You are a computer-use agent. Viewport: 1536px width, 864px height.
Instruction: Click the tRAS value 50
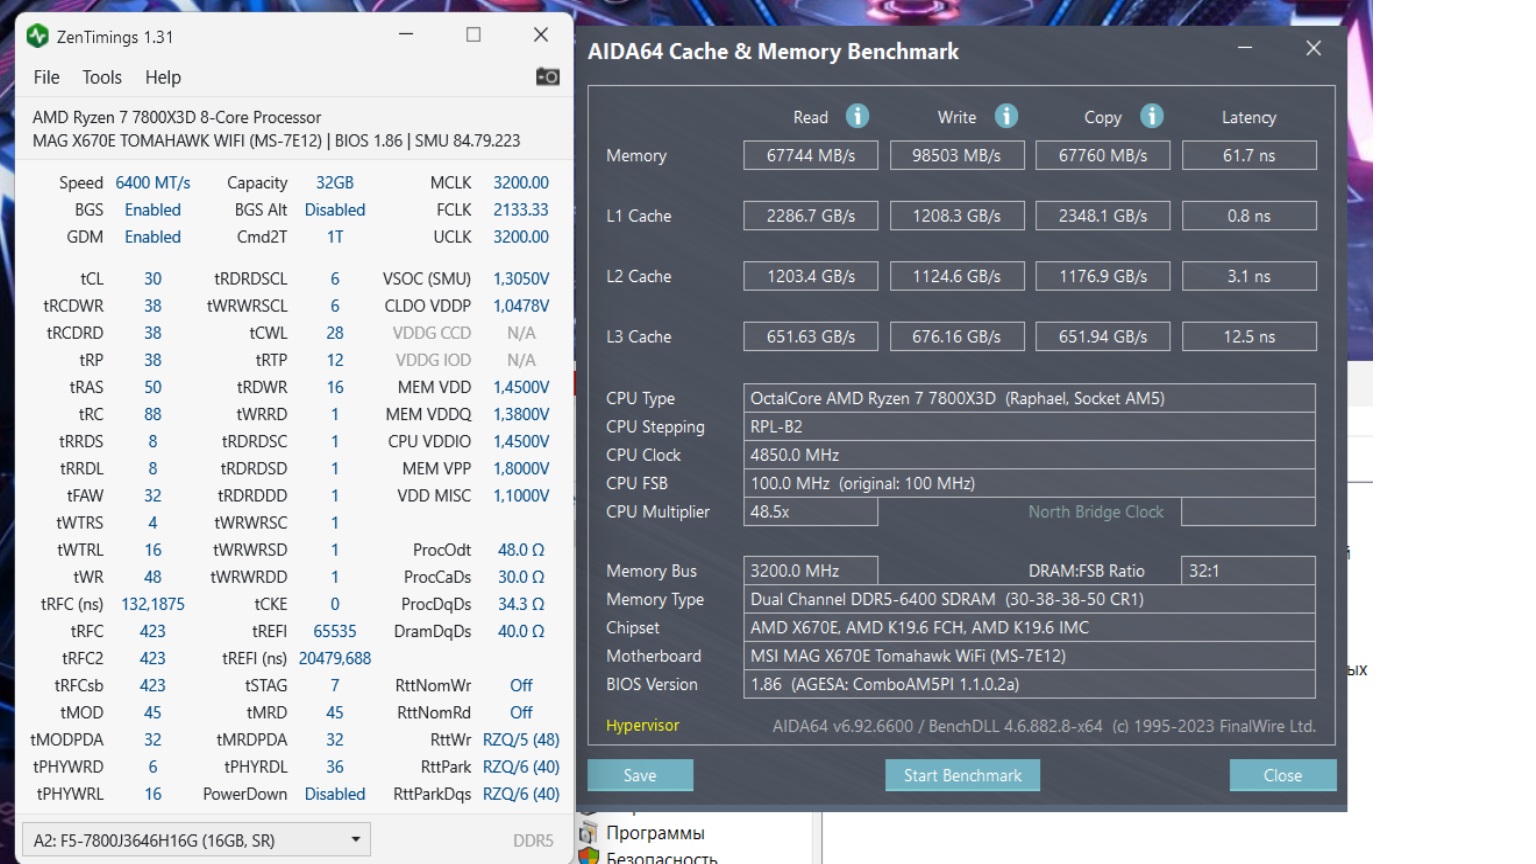[x=153, y=386]
